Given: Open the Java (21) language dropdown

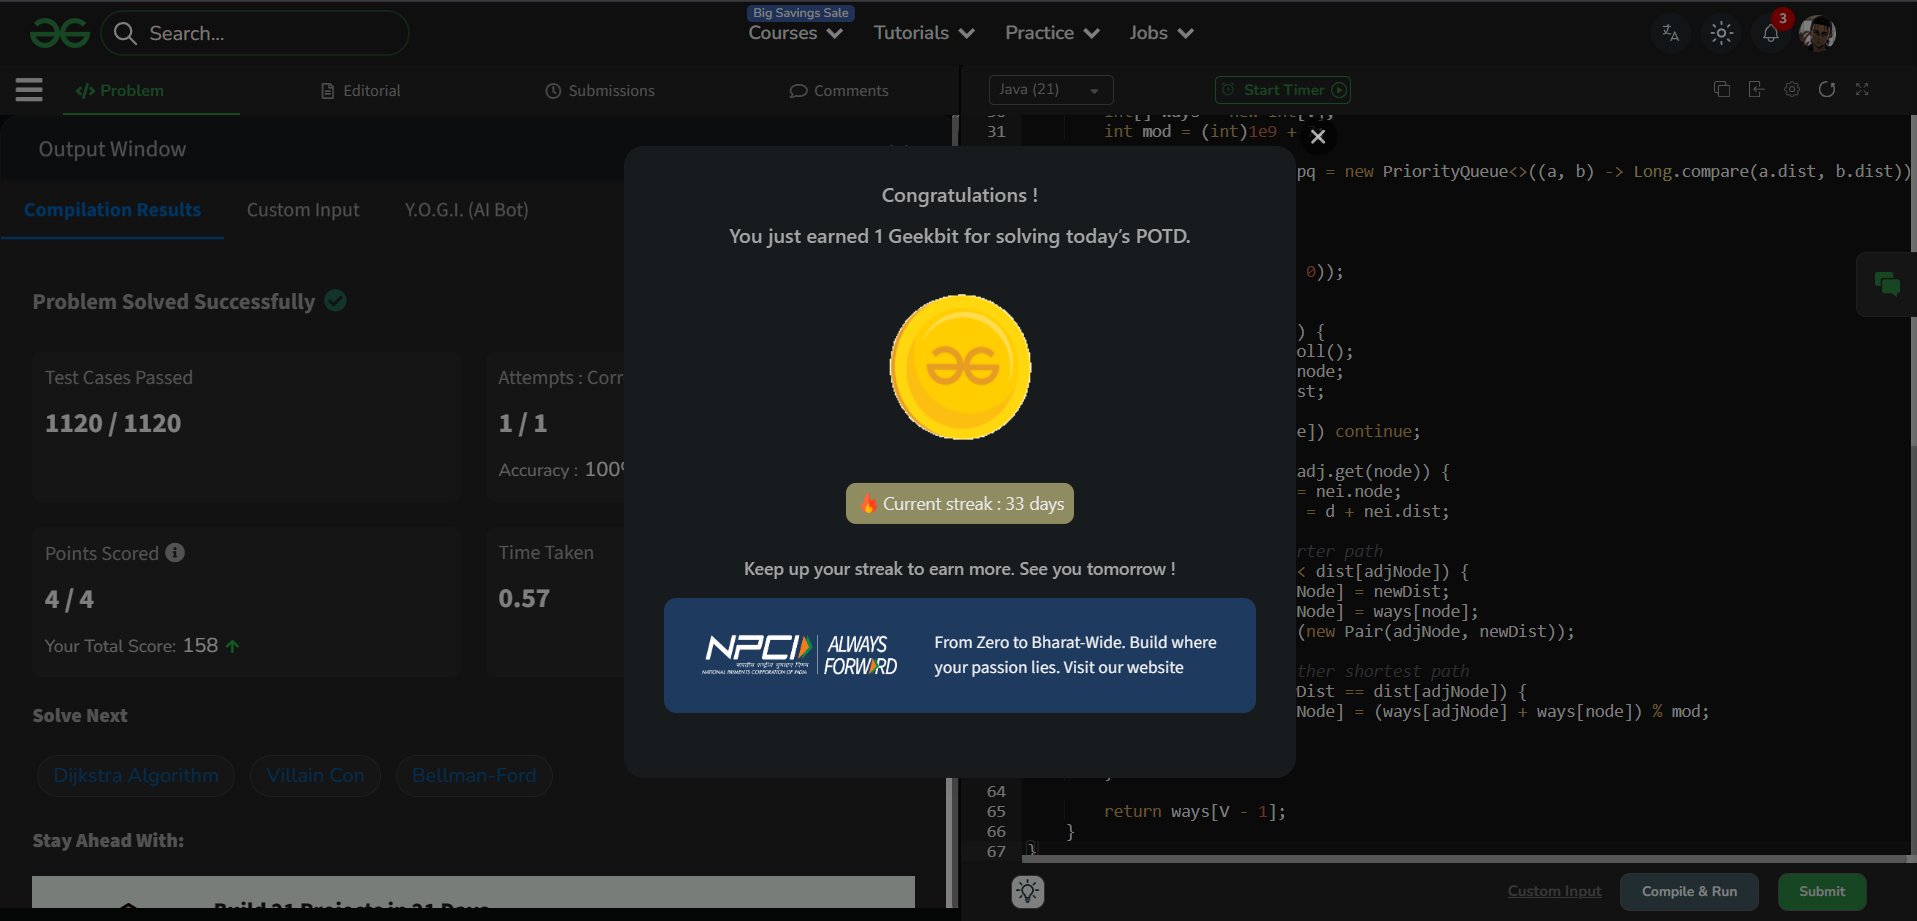Looking at the screenshot, I should point(1050,90).
